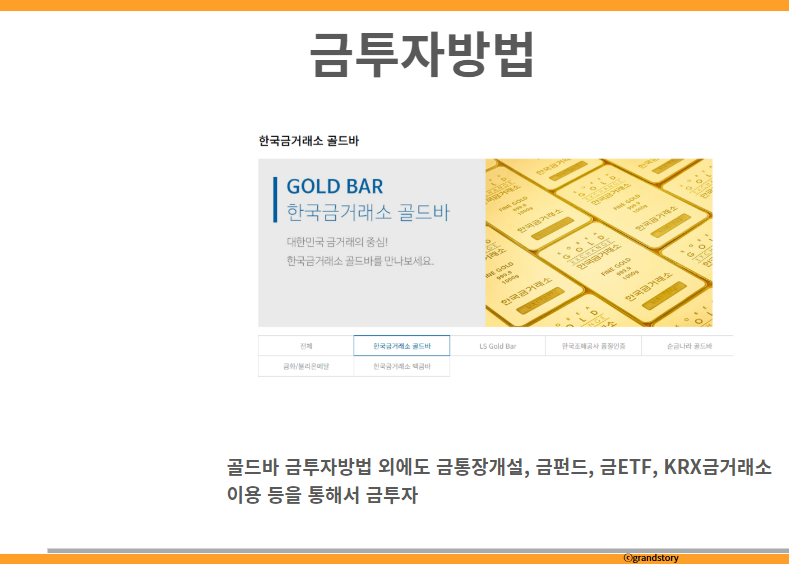Click the large 한국금거래소 골드바 banner subtitle

pos(368,212)
